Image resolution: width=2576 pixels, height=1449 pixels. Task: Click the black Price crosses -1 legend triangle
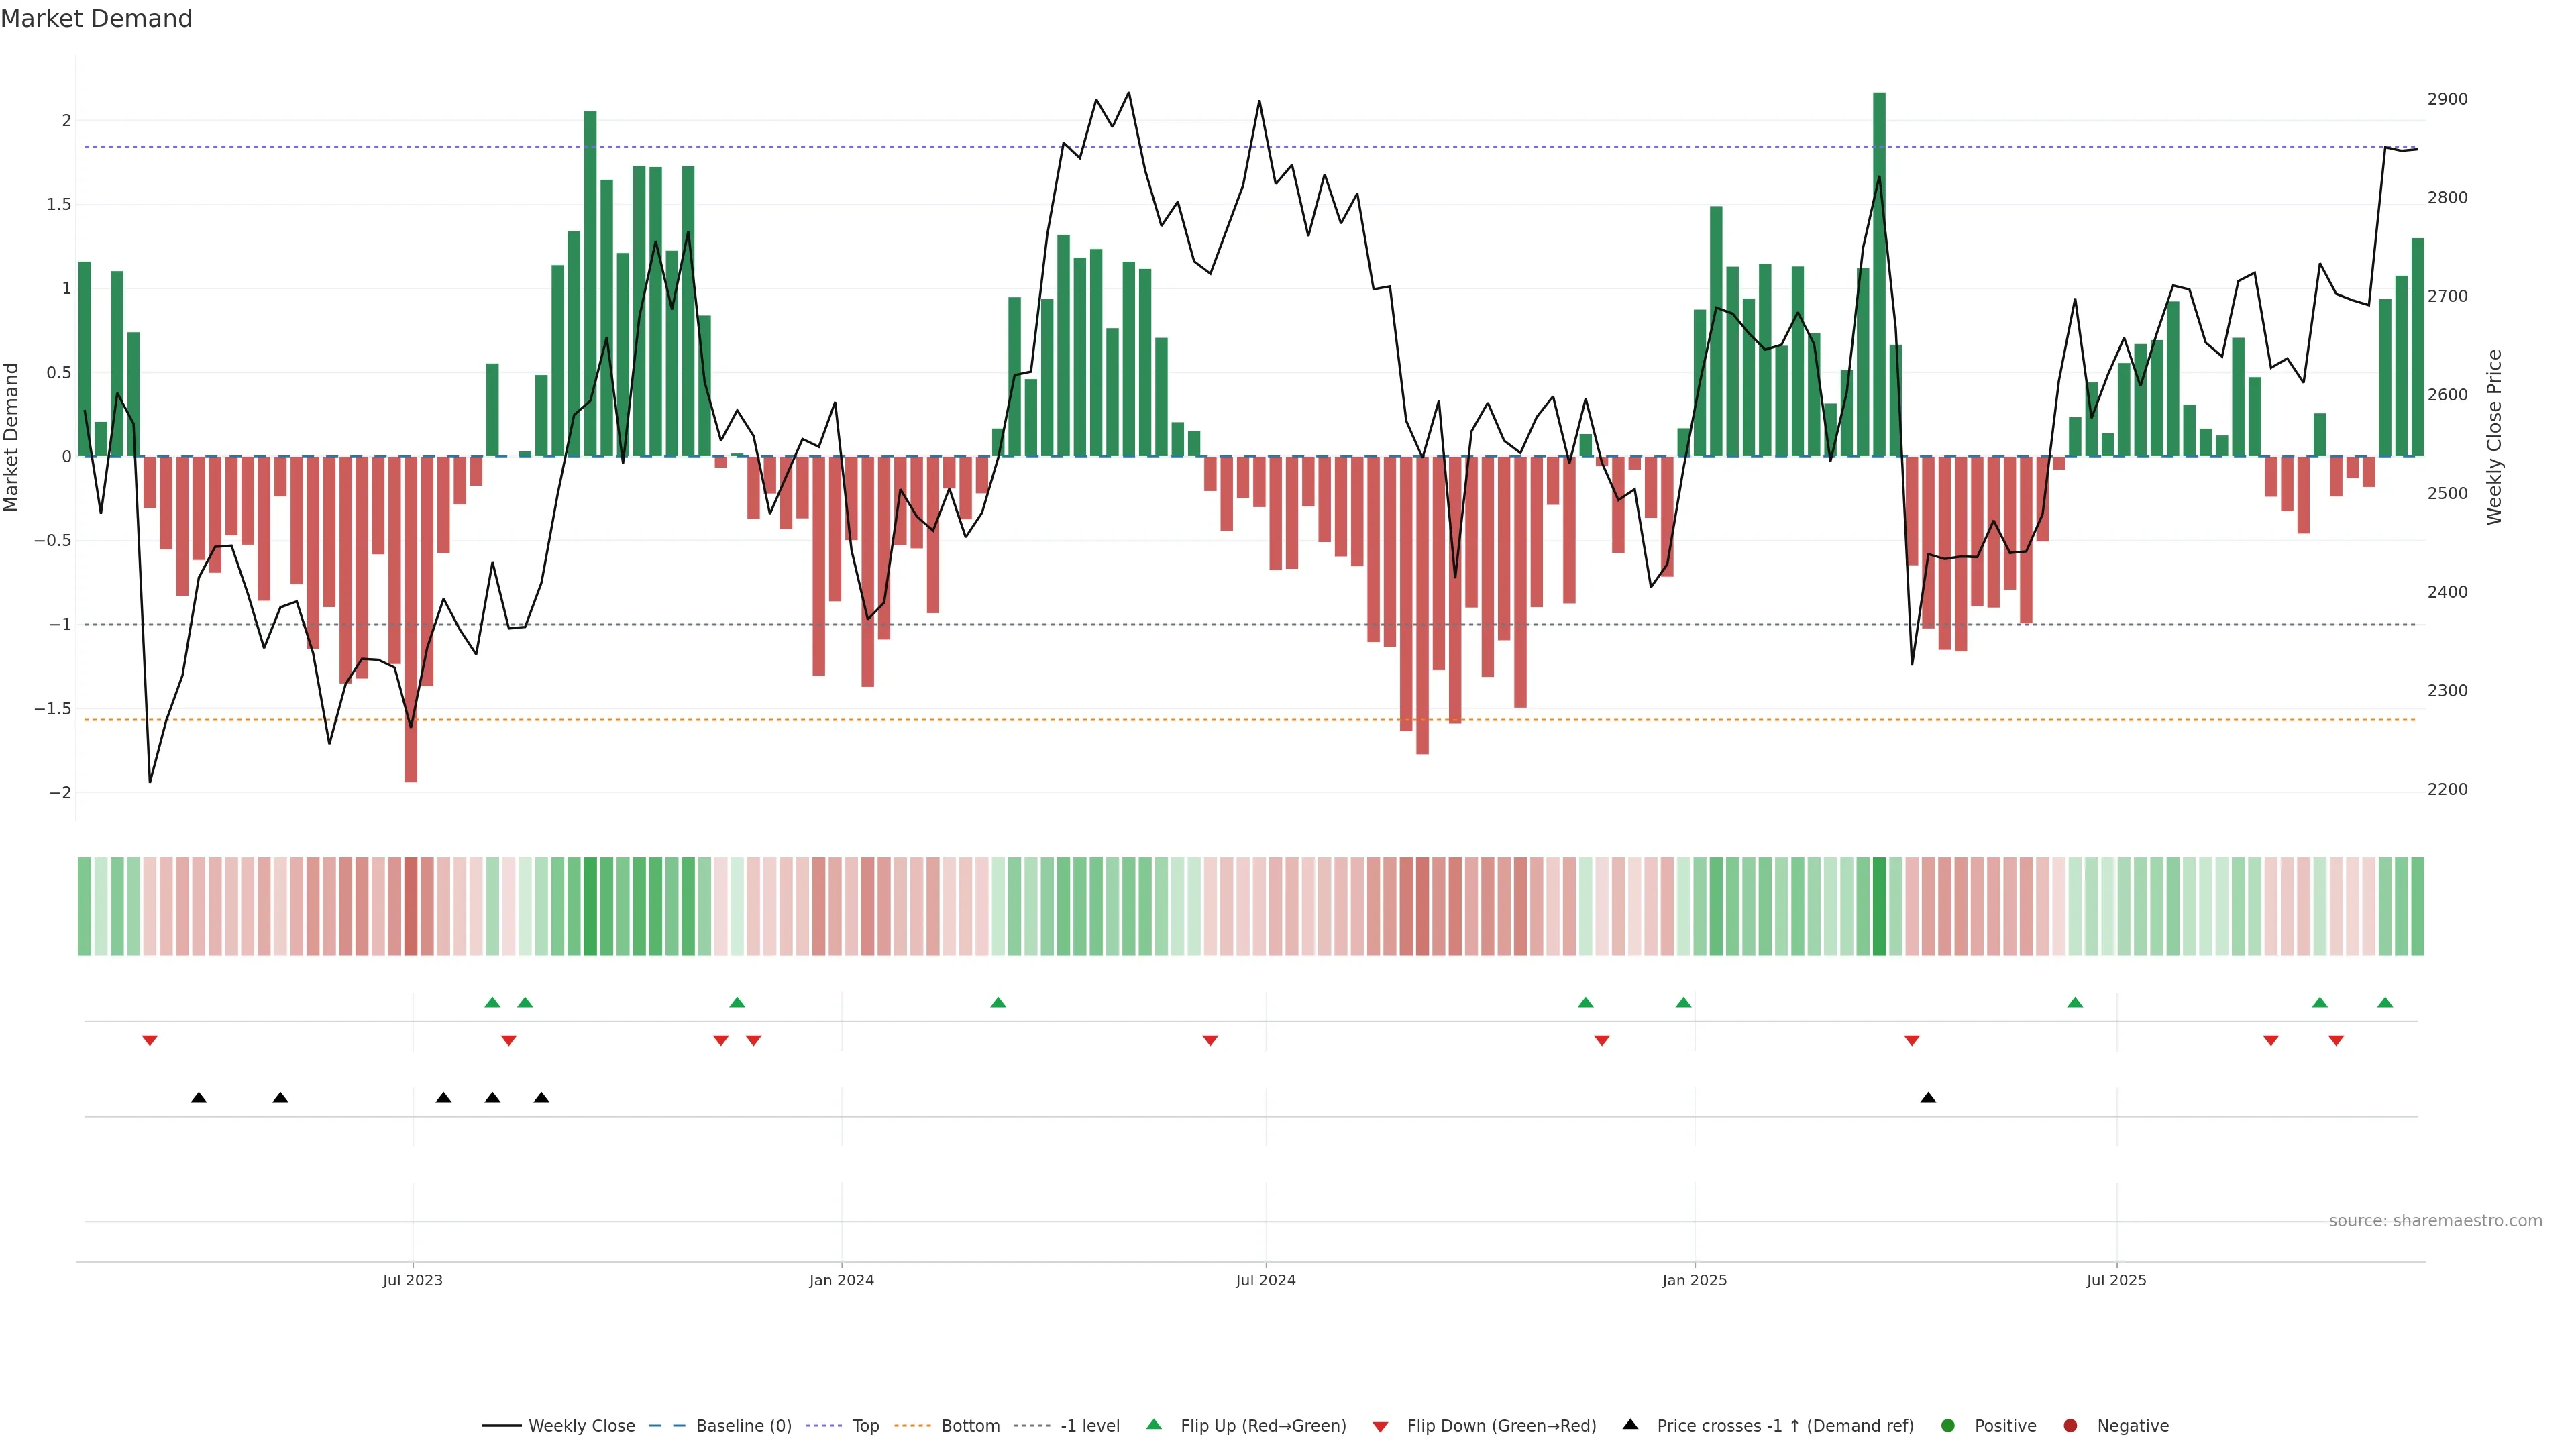tap(1631, 1425)
